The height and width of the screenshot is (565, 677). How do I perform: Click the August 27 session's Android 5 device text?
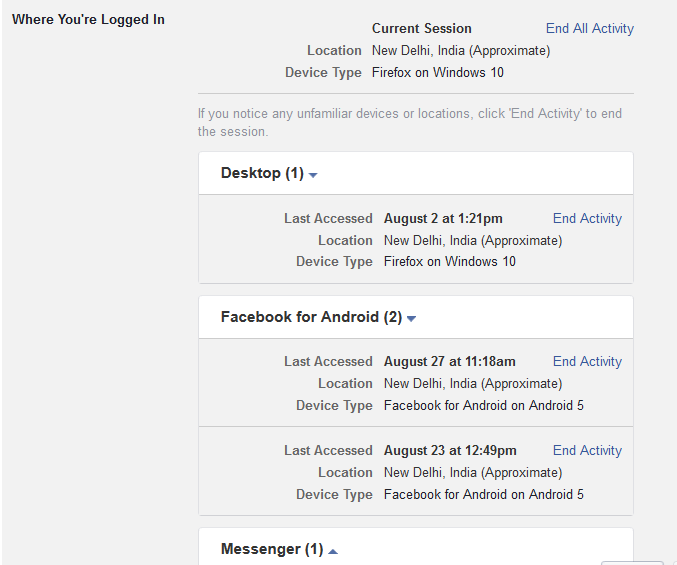[x=483, y=405]
